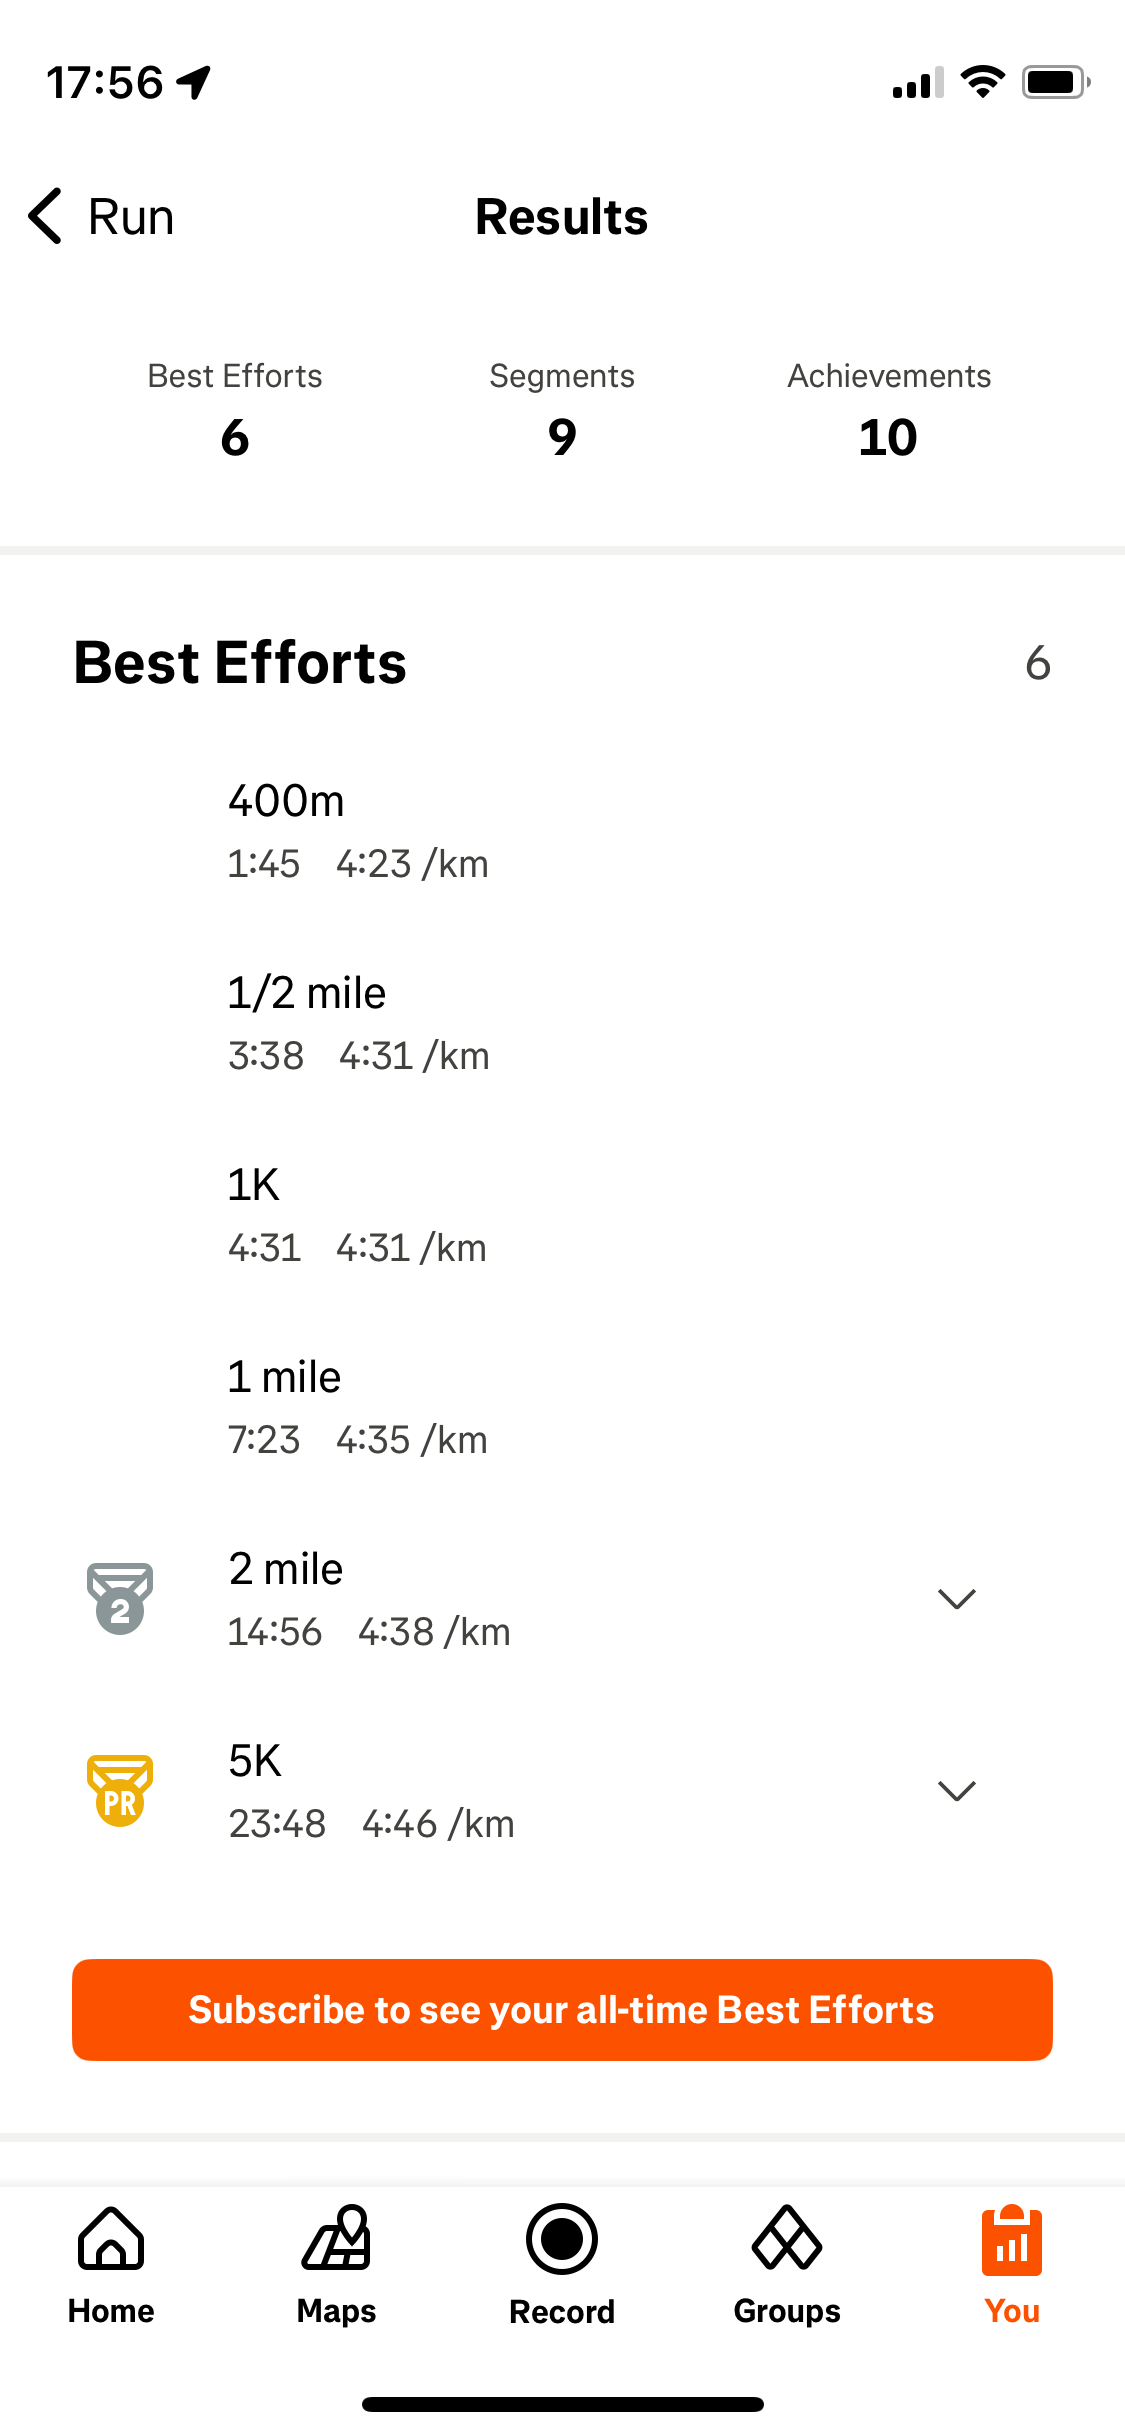Screen dimensions: 1125x2436
Task: Jump to the Segments summary stat
Action: 562,410
